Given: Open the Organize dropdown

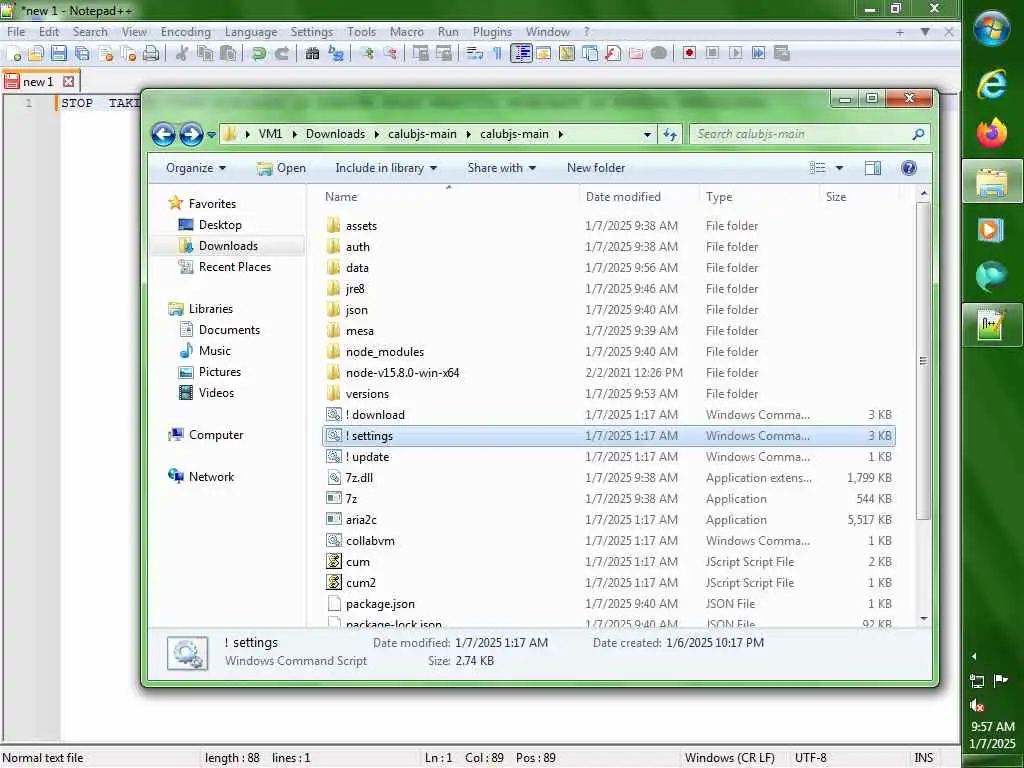Looking at the screenshot, I should coord(196,168).
